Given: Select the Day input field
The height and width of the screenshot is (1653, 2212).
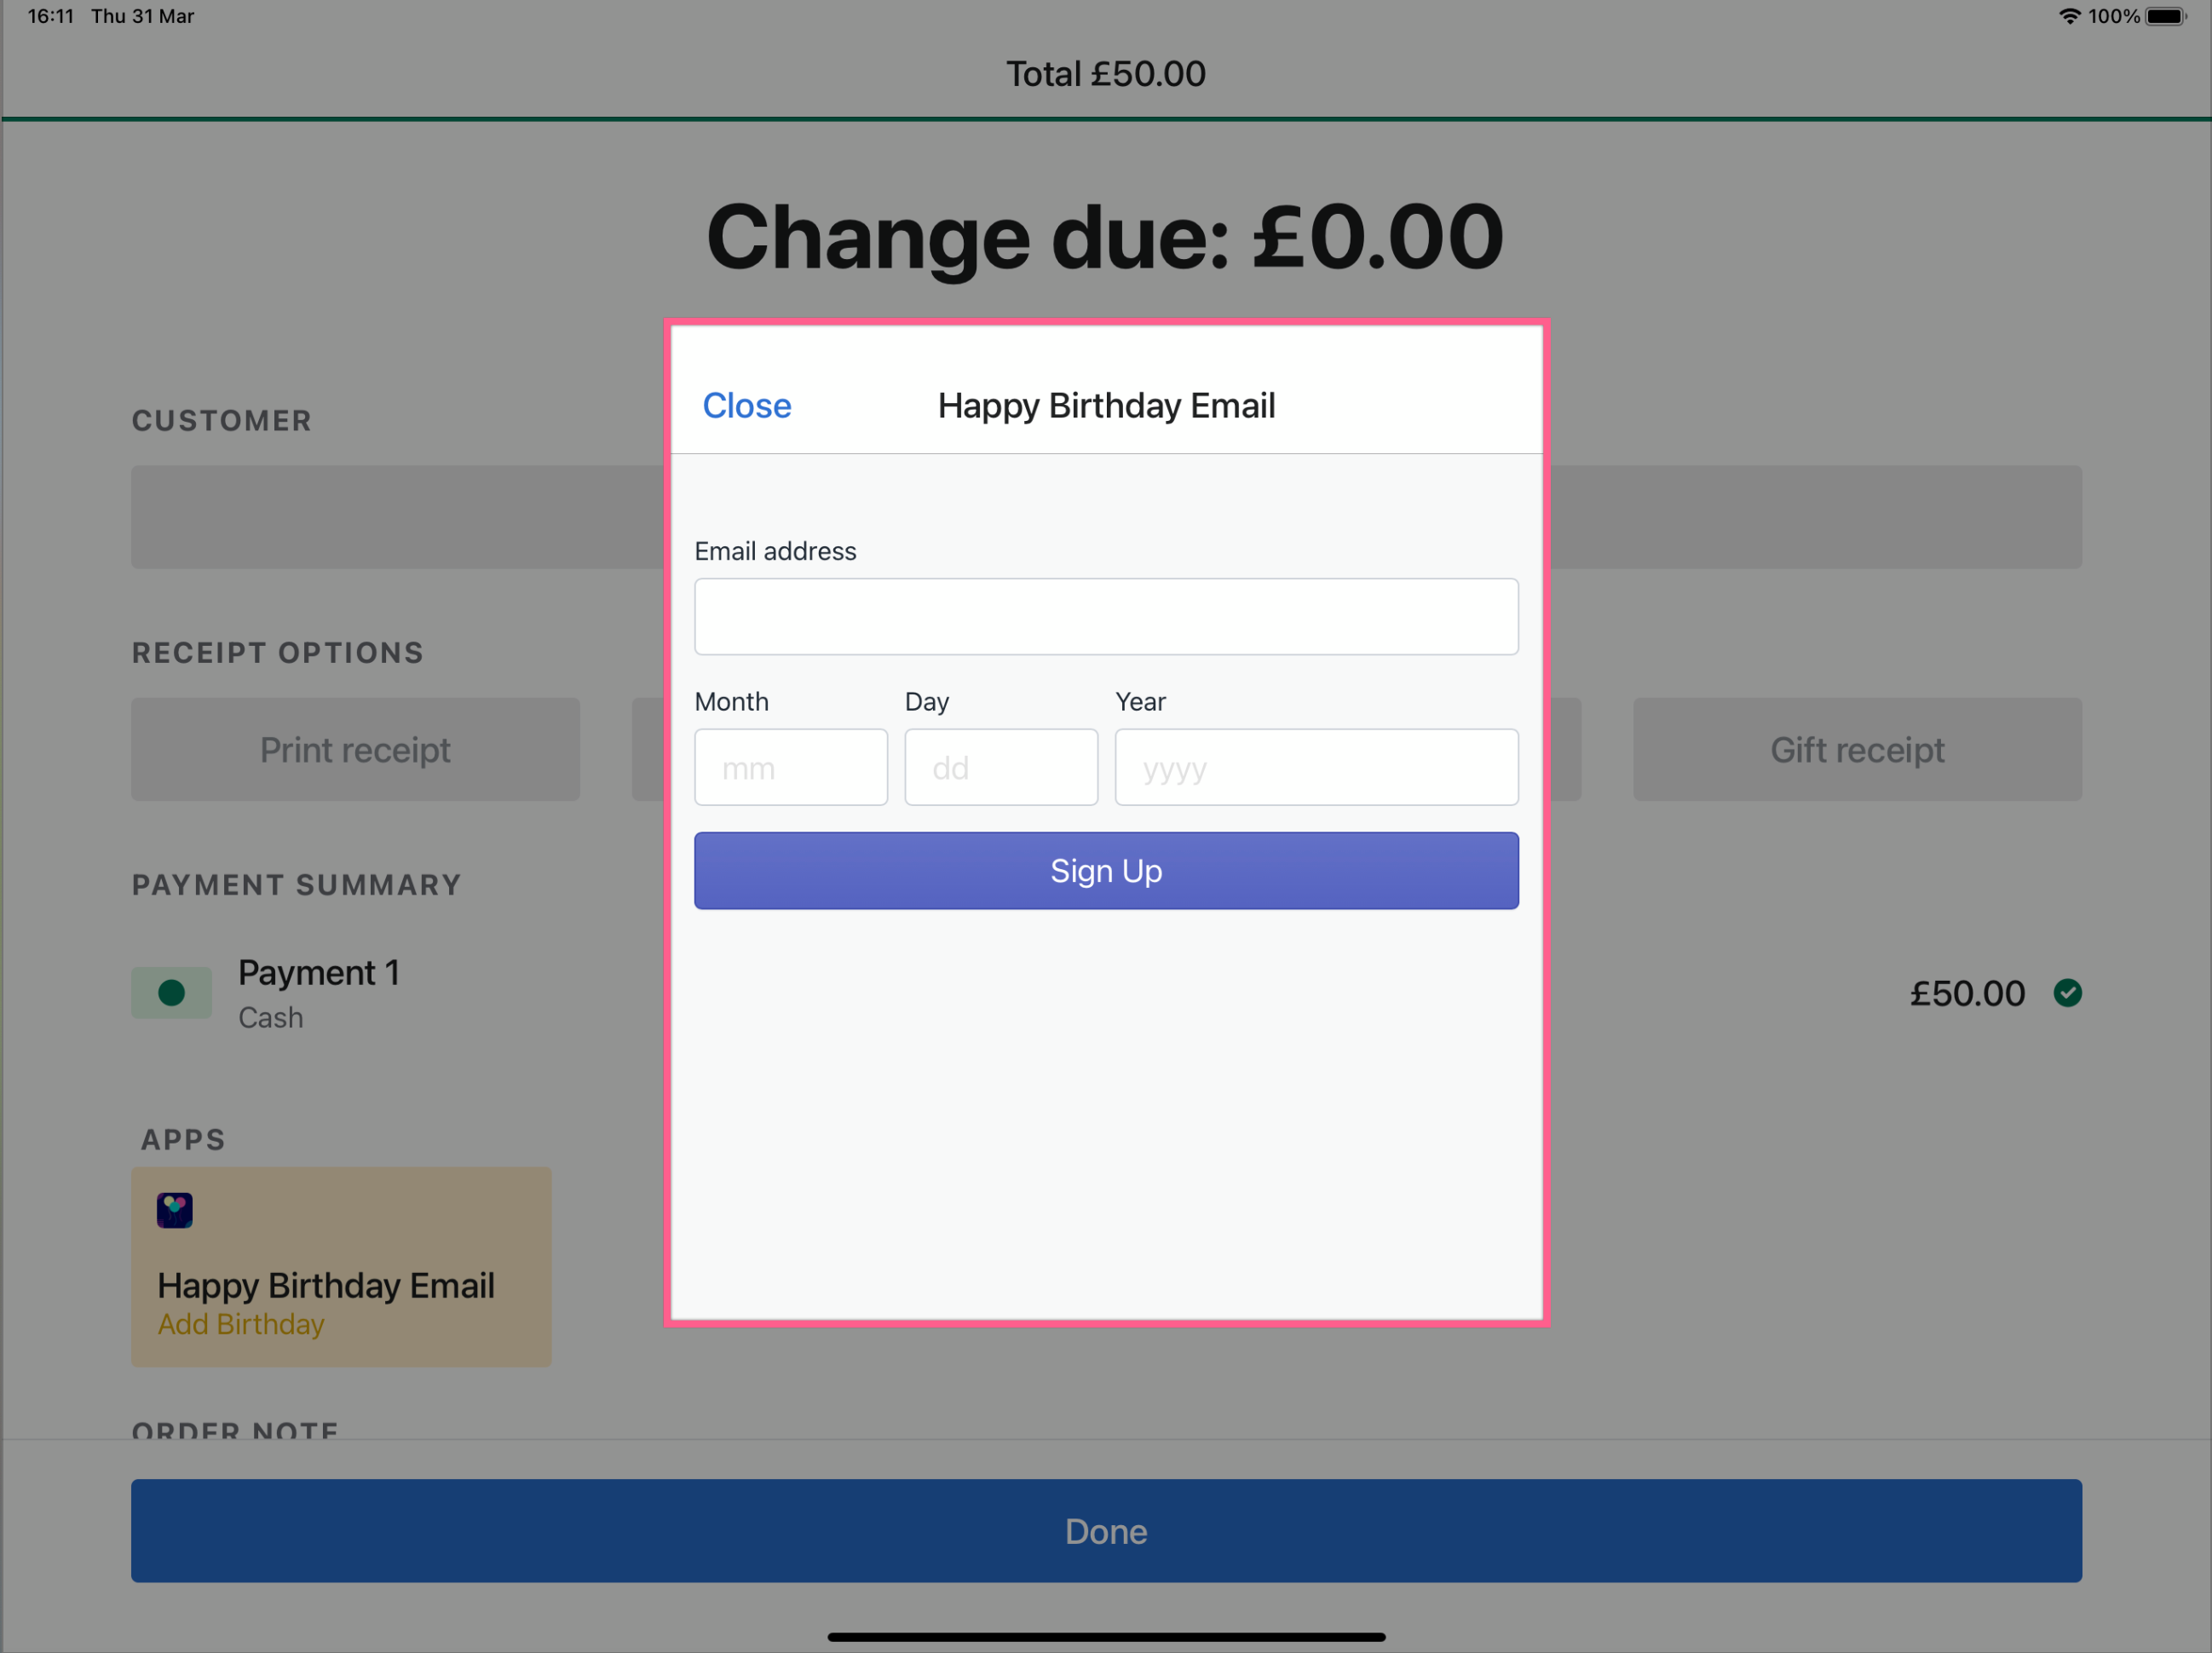Looking at the screenshot, I should (1000, 767).
